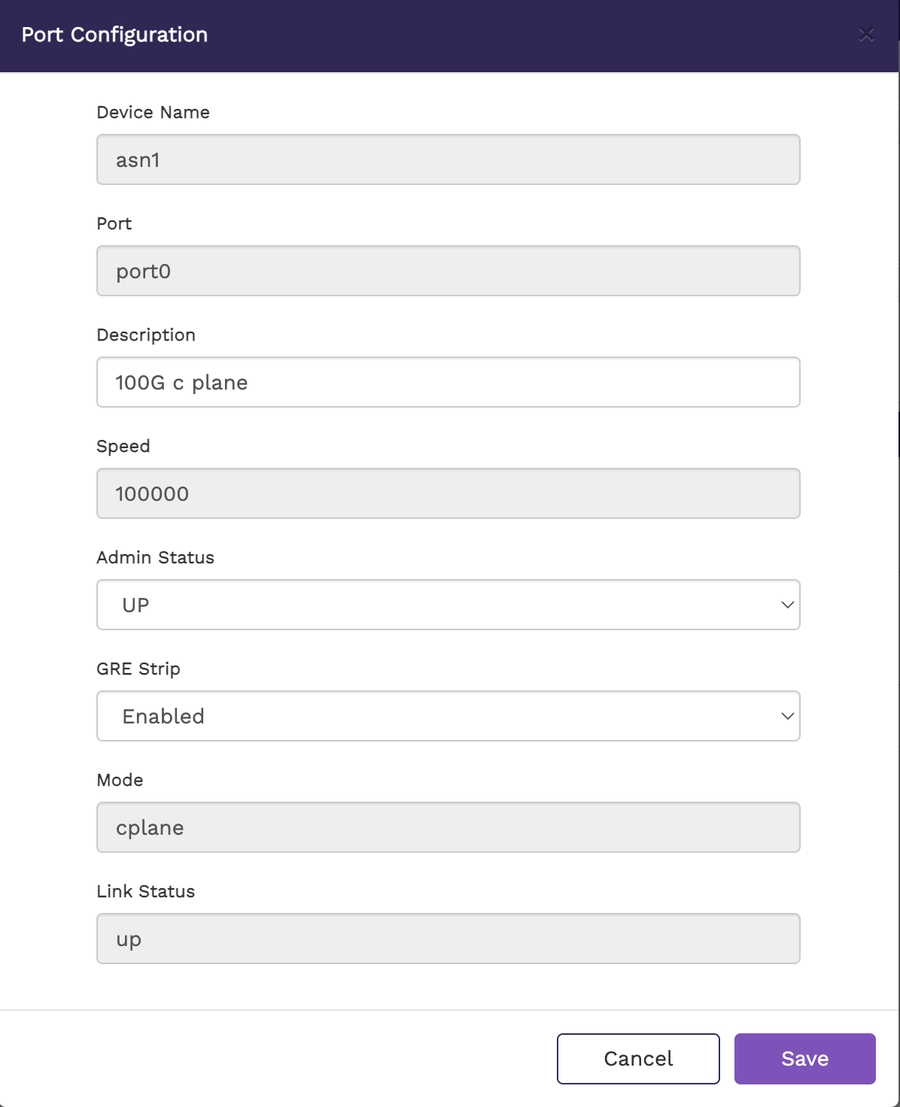Close the Port Configuration dialog

coord(866,35)
